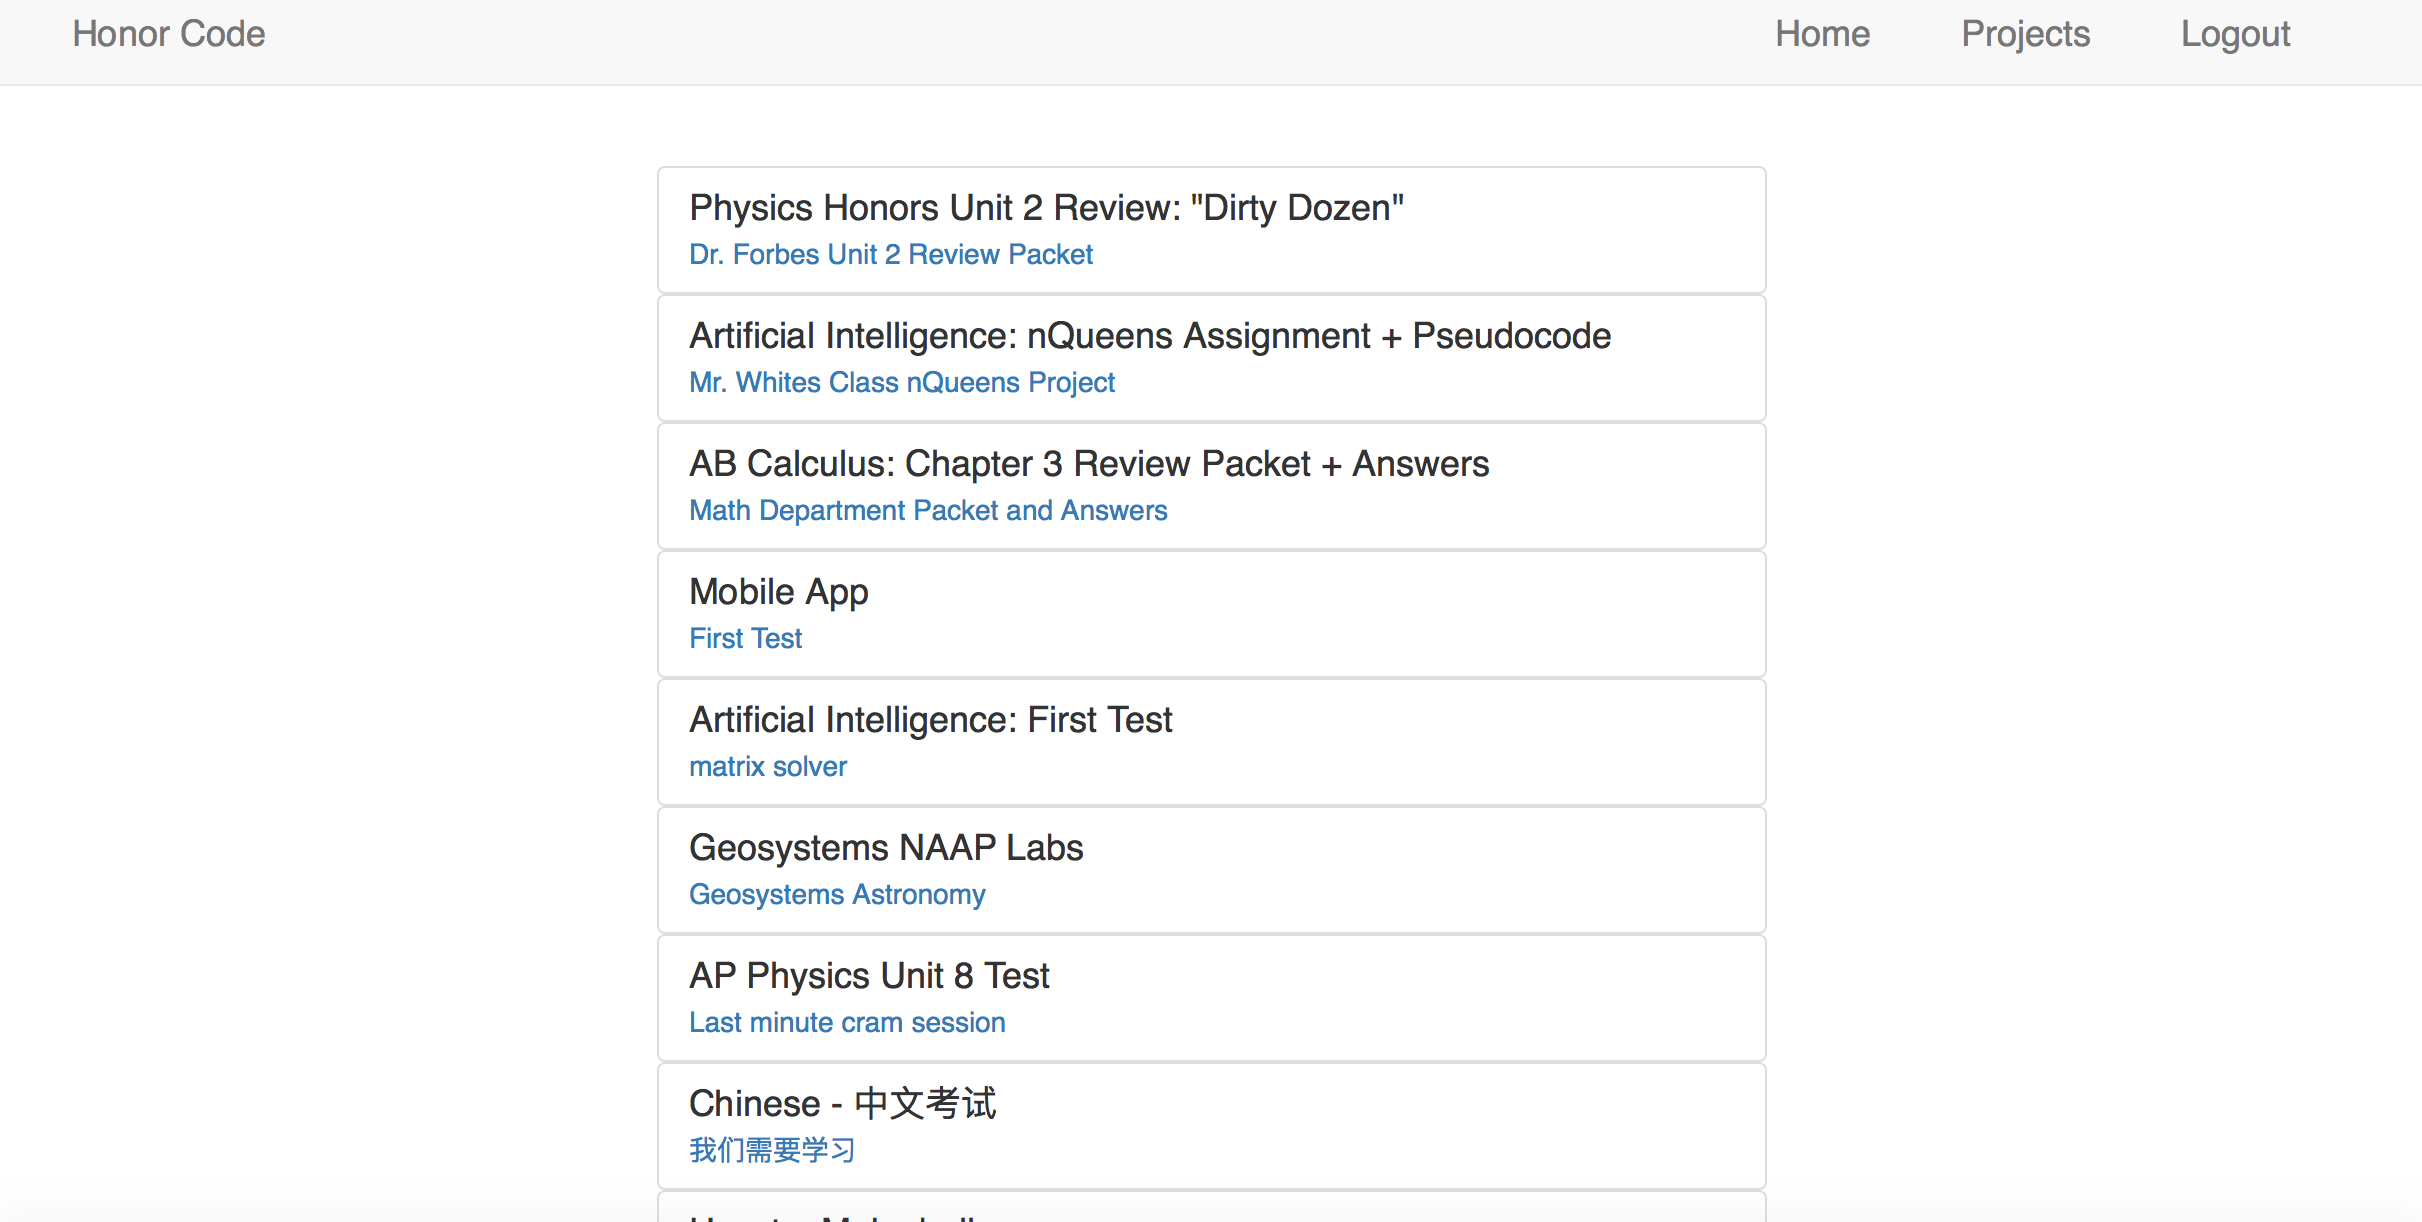Select the Physics Honors Unit 2 Review card title
Viewport: 2422px width, 1222px height.
[1046, 208]
